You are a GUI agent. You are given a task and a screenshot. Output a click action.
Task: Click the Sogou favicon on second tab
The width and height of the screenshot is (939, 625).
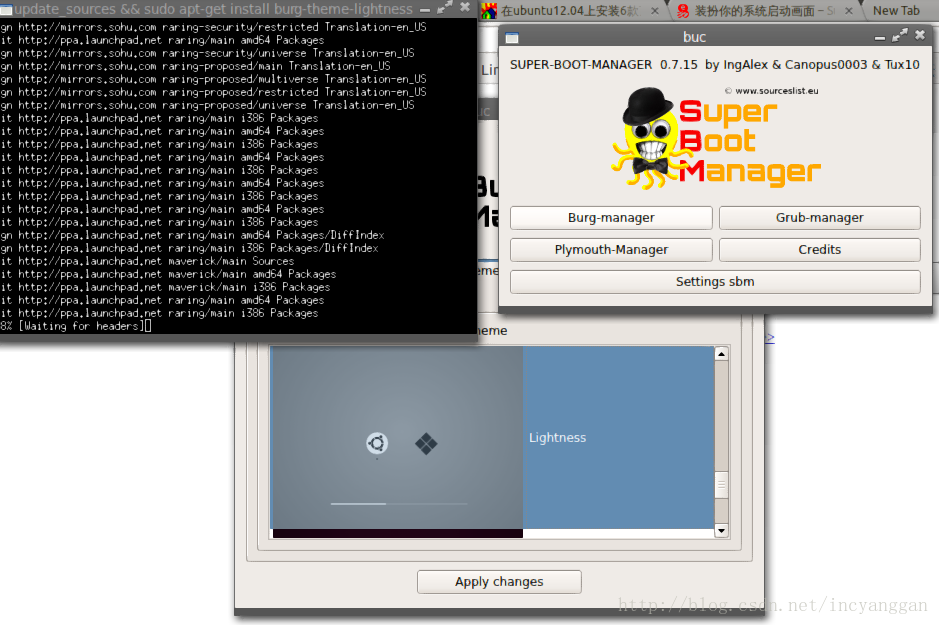[683, 11]
